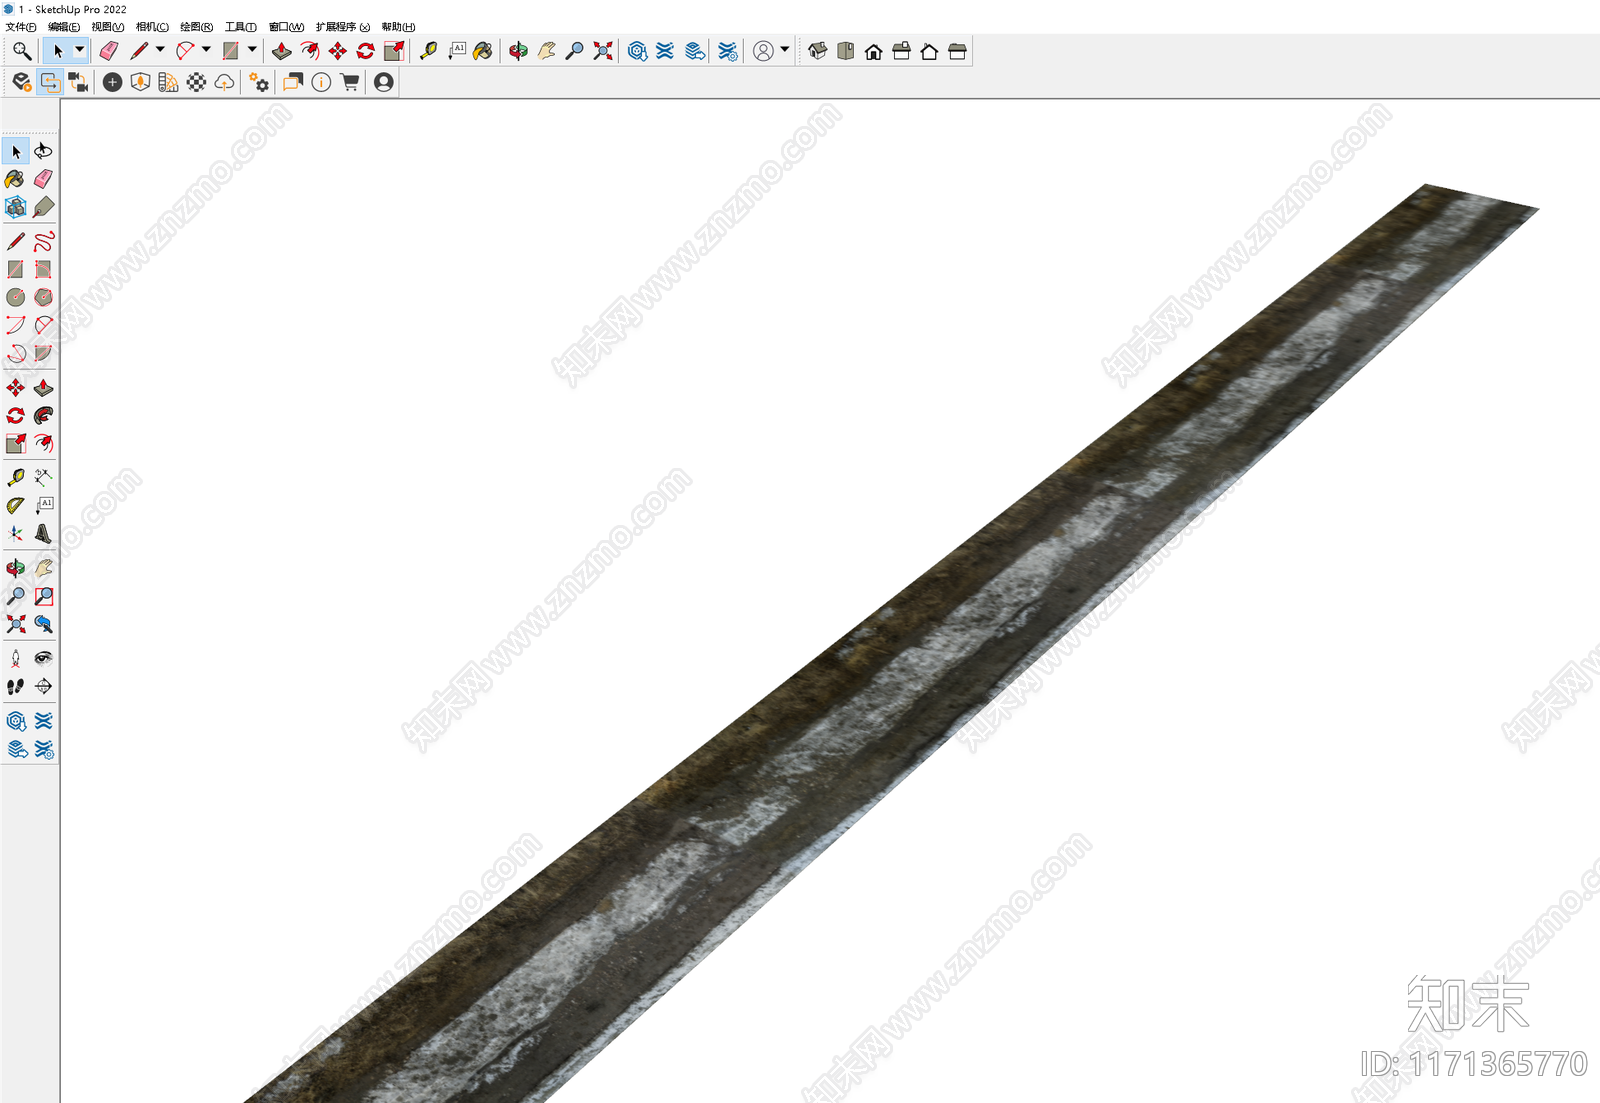This screenshot has width=1600, height=1103.
Task: Choose the 3 Point Arc tool
Action: (x=16, y=353)
